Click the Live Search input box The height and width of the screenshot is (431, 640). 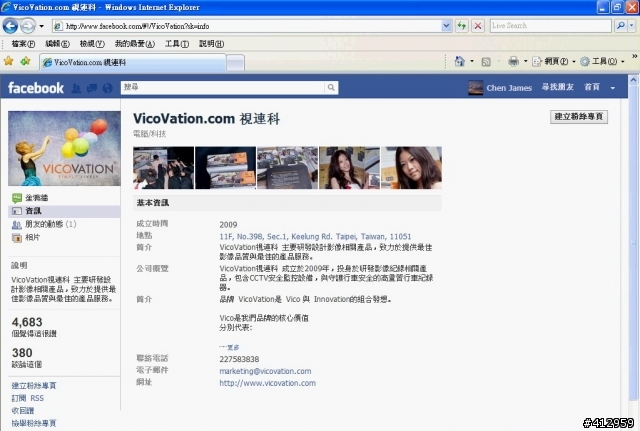click(x=550, y=26)
